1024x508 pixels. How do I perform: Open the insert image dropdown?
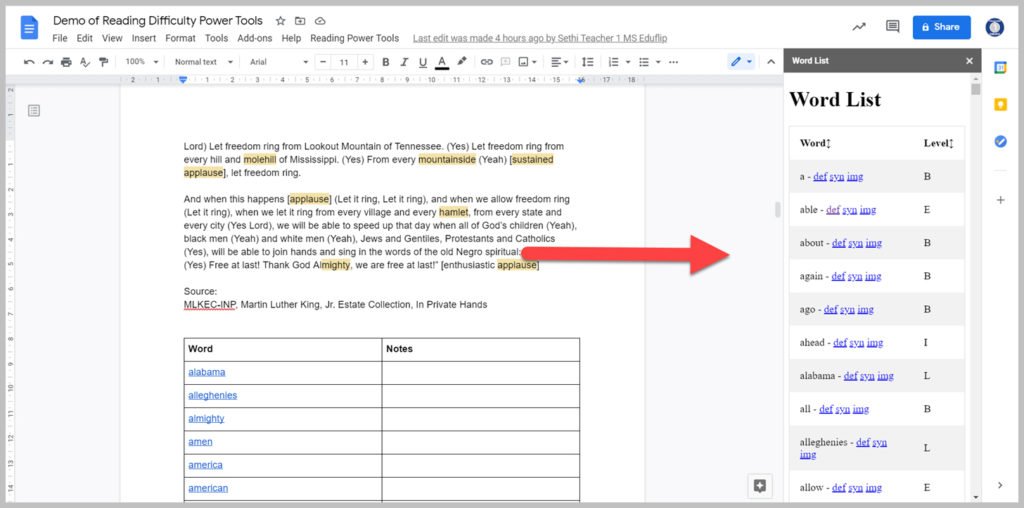point(528,62)
